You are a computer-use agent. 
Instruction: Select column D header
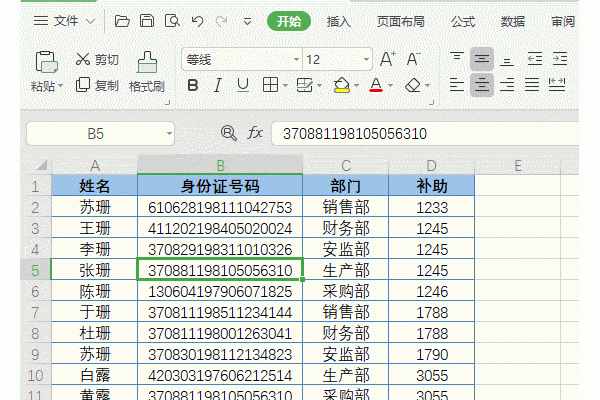tap(432, 165)
